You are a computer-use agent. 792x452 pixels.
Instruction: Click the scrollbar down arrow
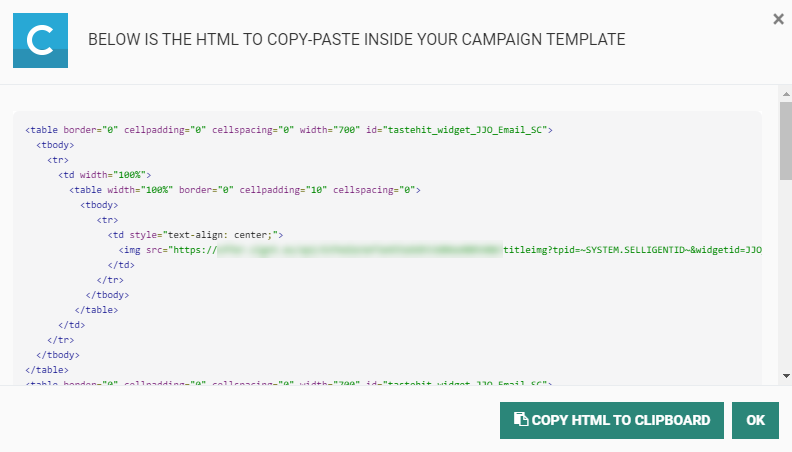click(x=785, y=374)
